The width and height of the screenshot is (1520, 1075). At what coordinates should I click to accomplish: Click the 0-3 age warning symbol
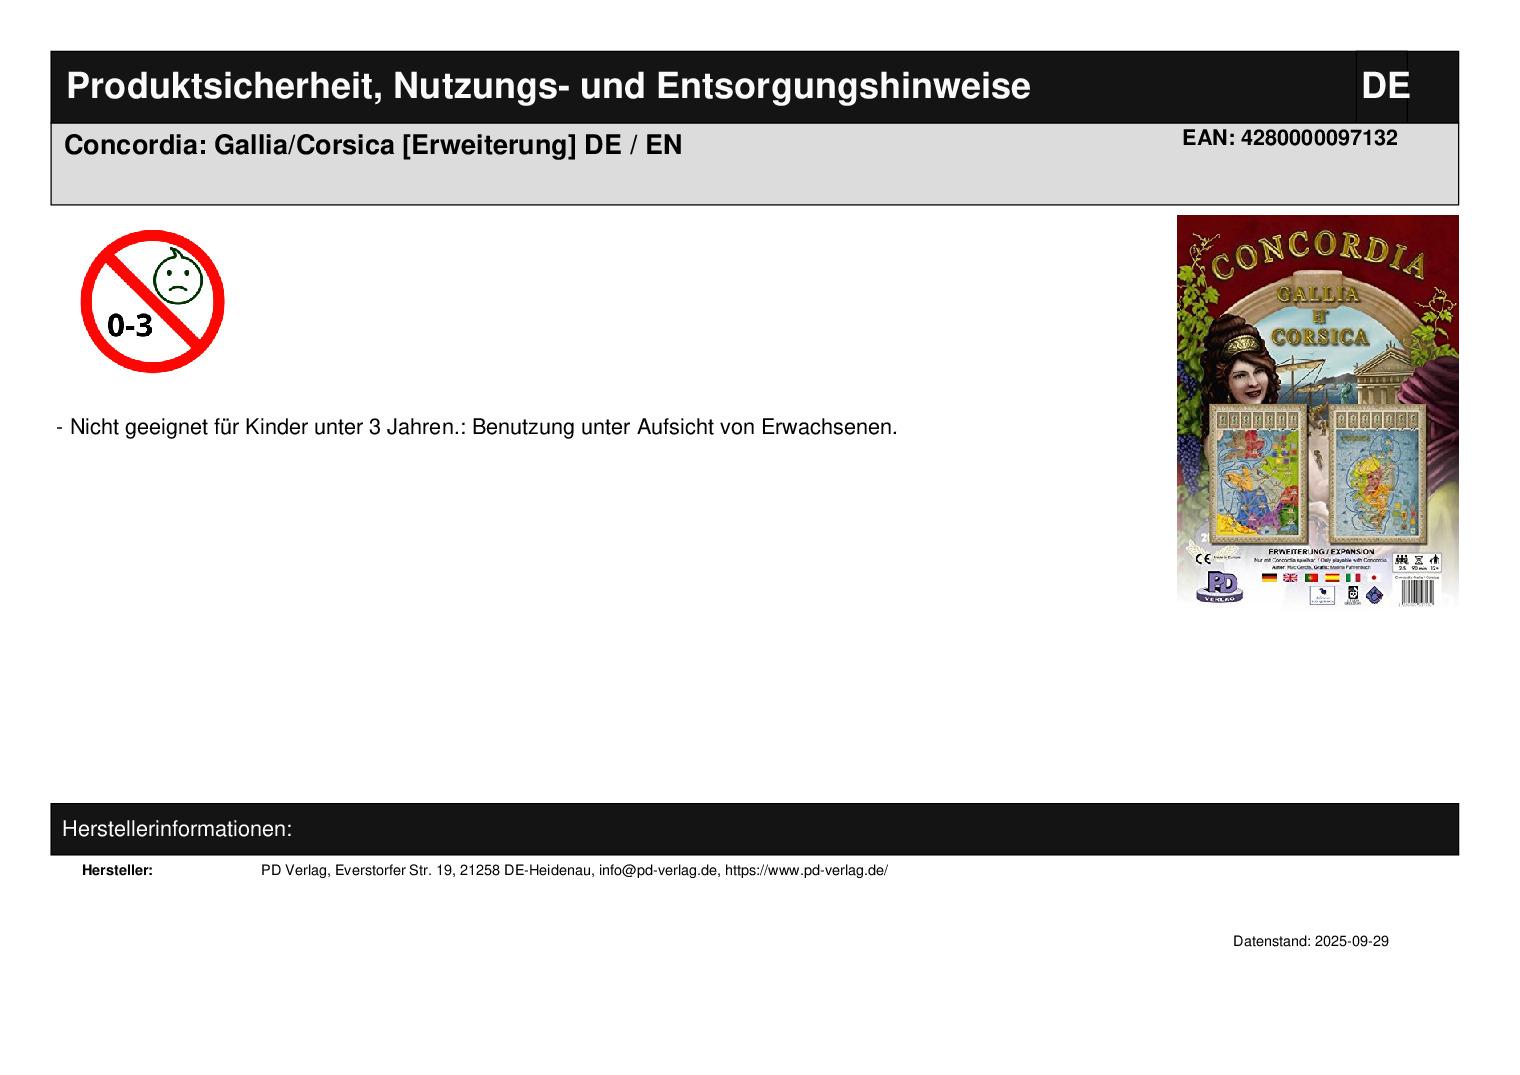(152, 301)
